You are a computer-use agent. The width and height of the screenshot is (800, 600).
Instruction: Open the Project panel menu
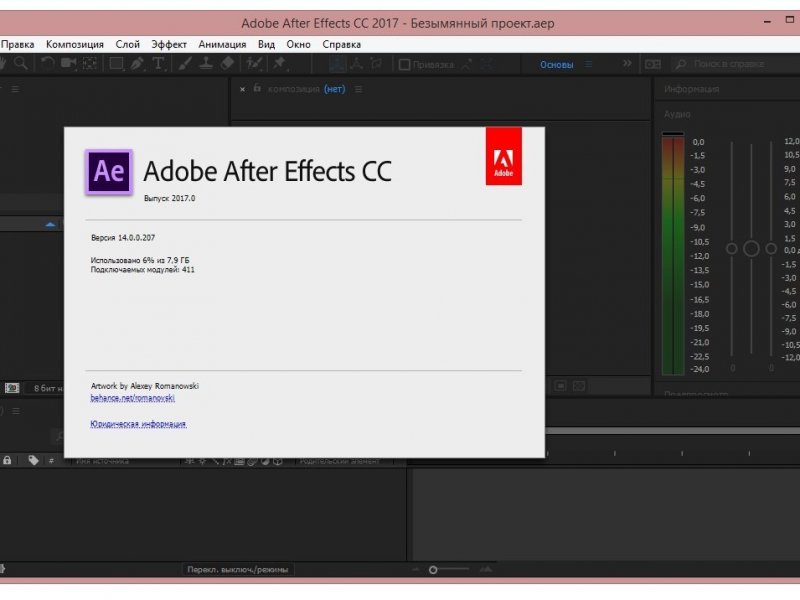click(x=16, y=89)
